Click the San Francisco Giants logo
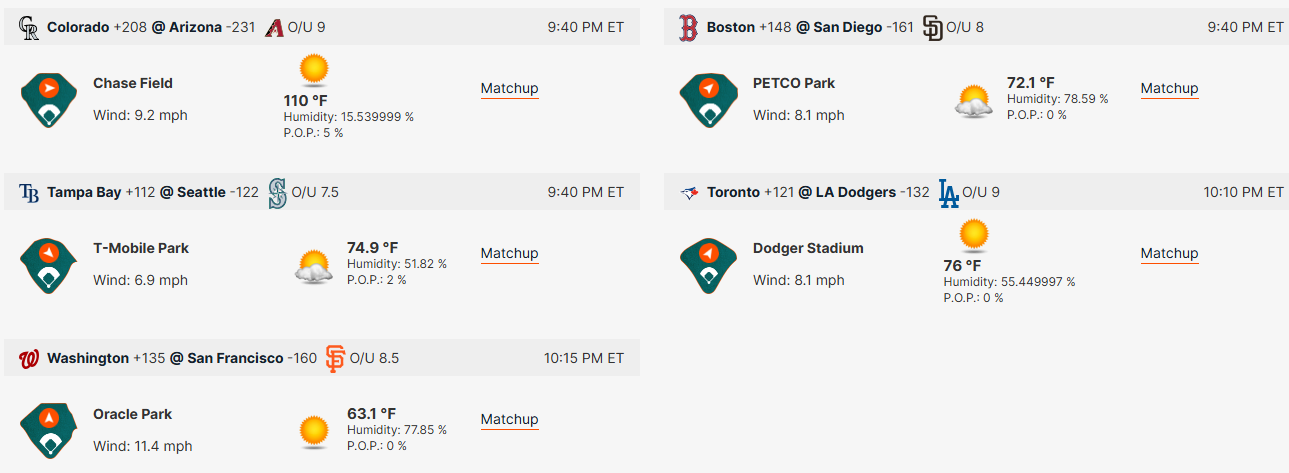Viewport: 1289px width, 473px height. [x=336, y=359]
